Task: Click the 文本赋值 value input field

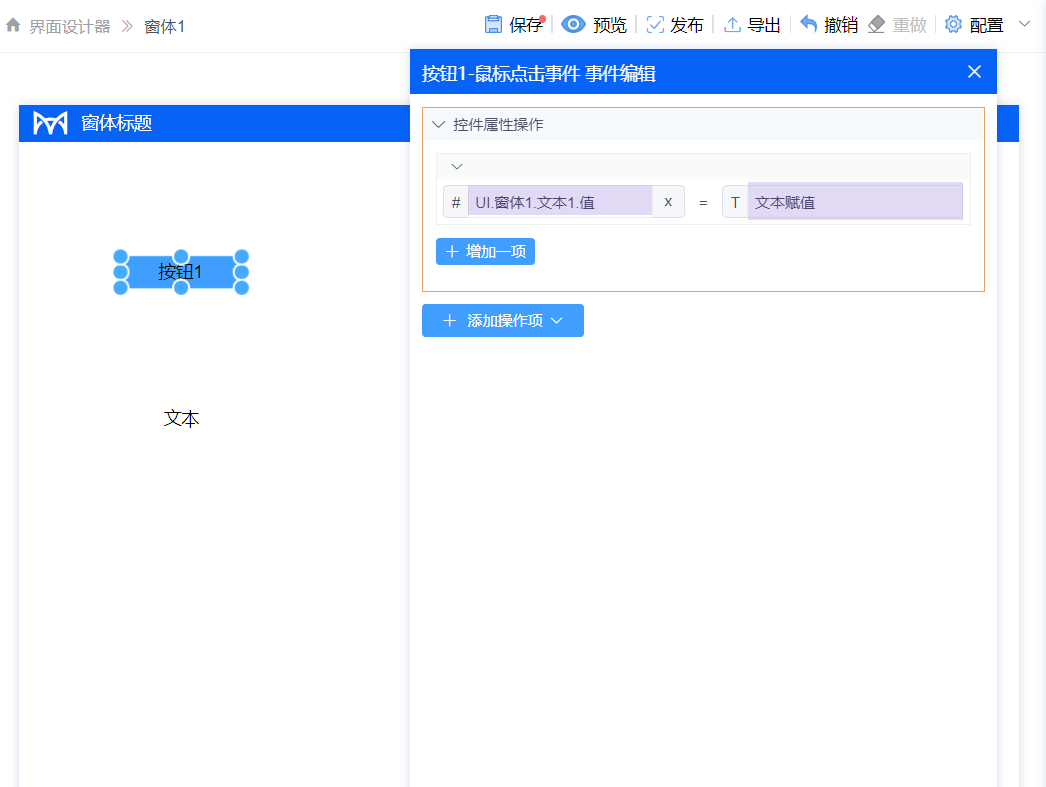Action: click(x=855, y=201)
